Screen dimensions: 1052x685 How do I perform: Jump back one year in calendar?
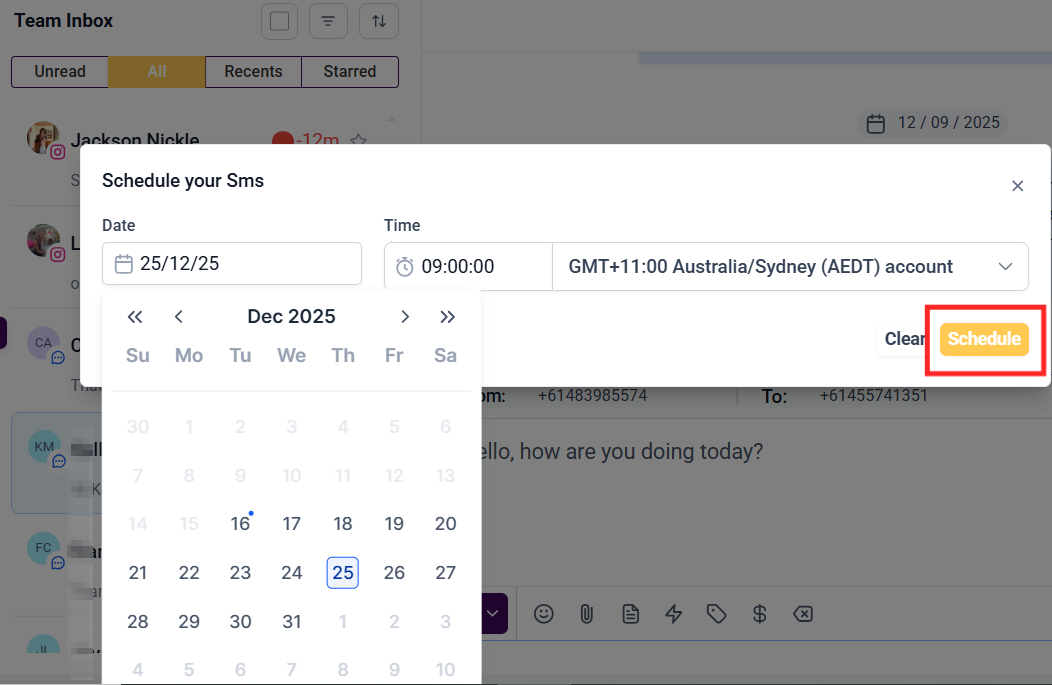tap(135, 317)
